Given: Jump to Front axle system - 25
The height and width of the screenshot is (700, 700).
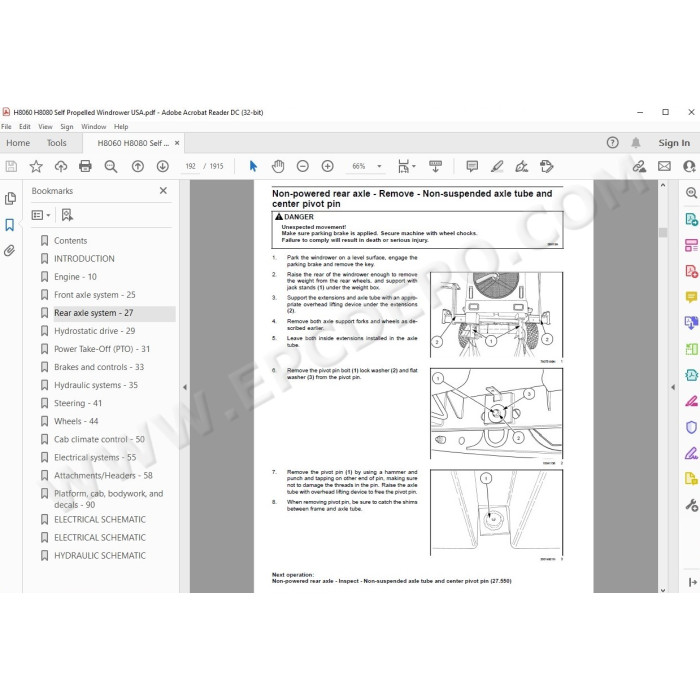Looking at the screenshot, I should pyautogui.click(x=95, y=295).
